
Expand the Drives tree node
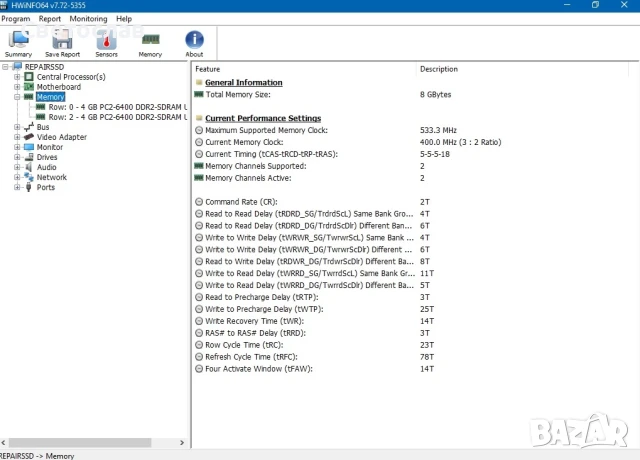click(x=17, y=157)
